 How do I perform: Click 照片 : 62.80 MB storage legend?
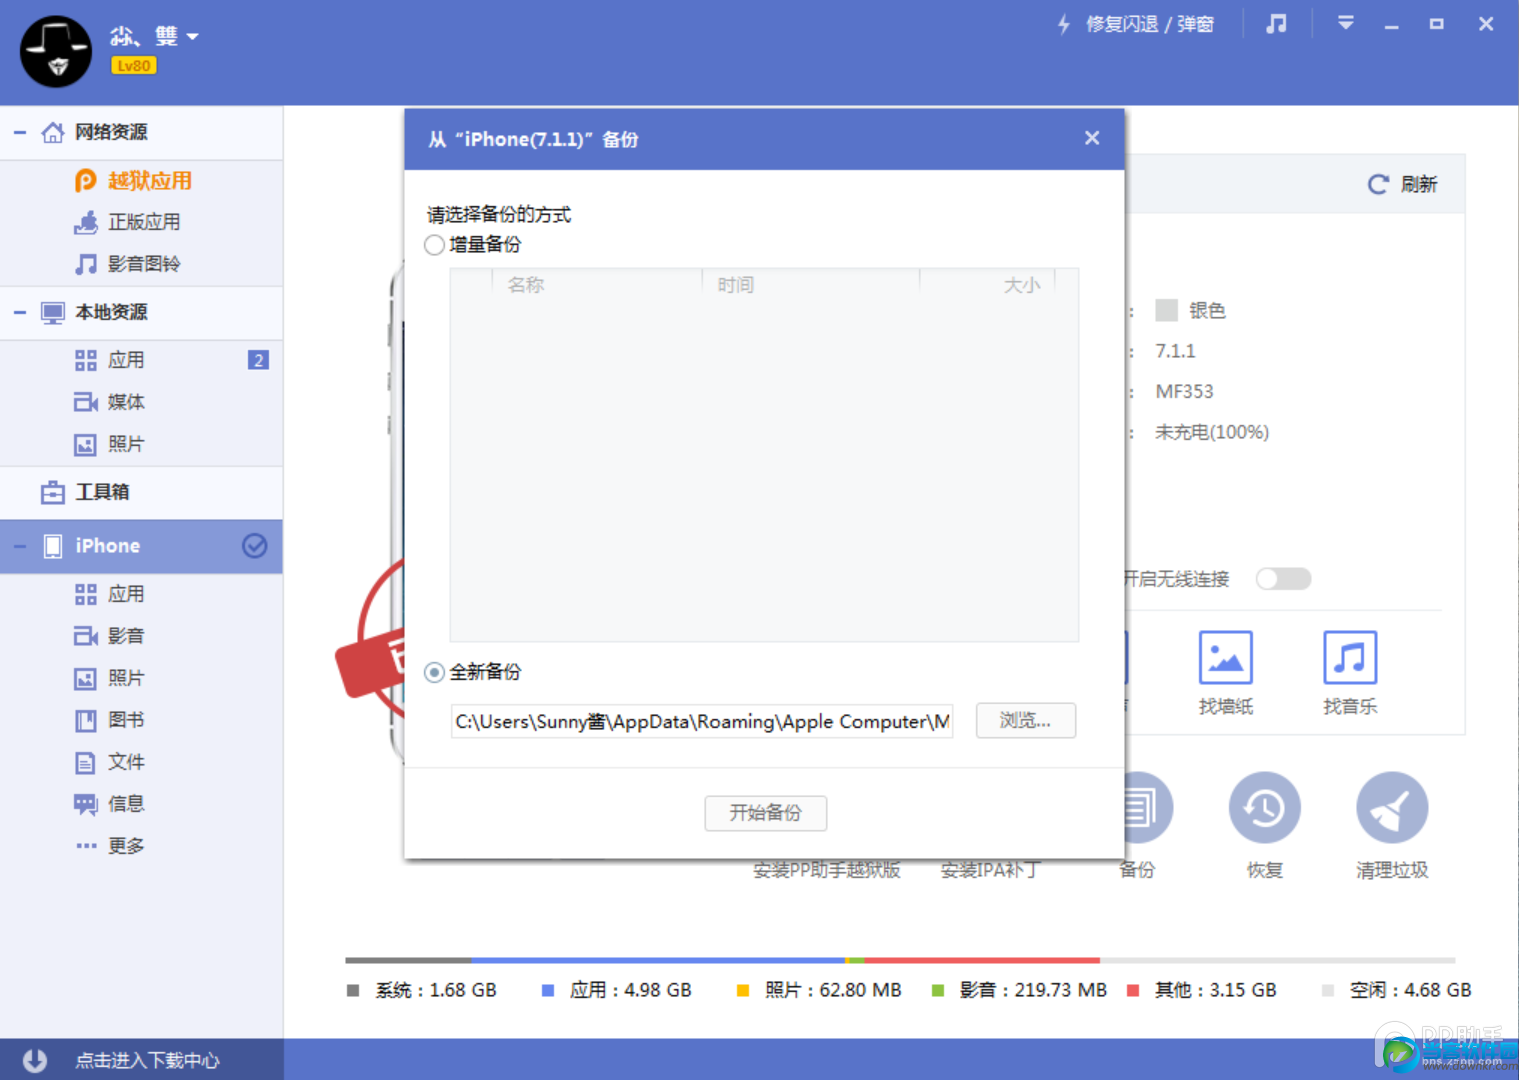click(x=819, y=990)
